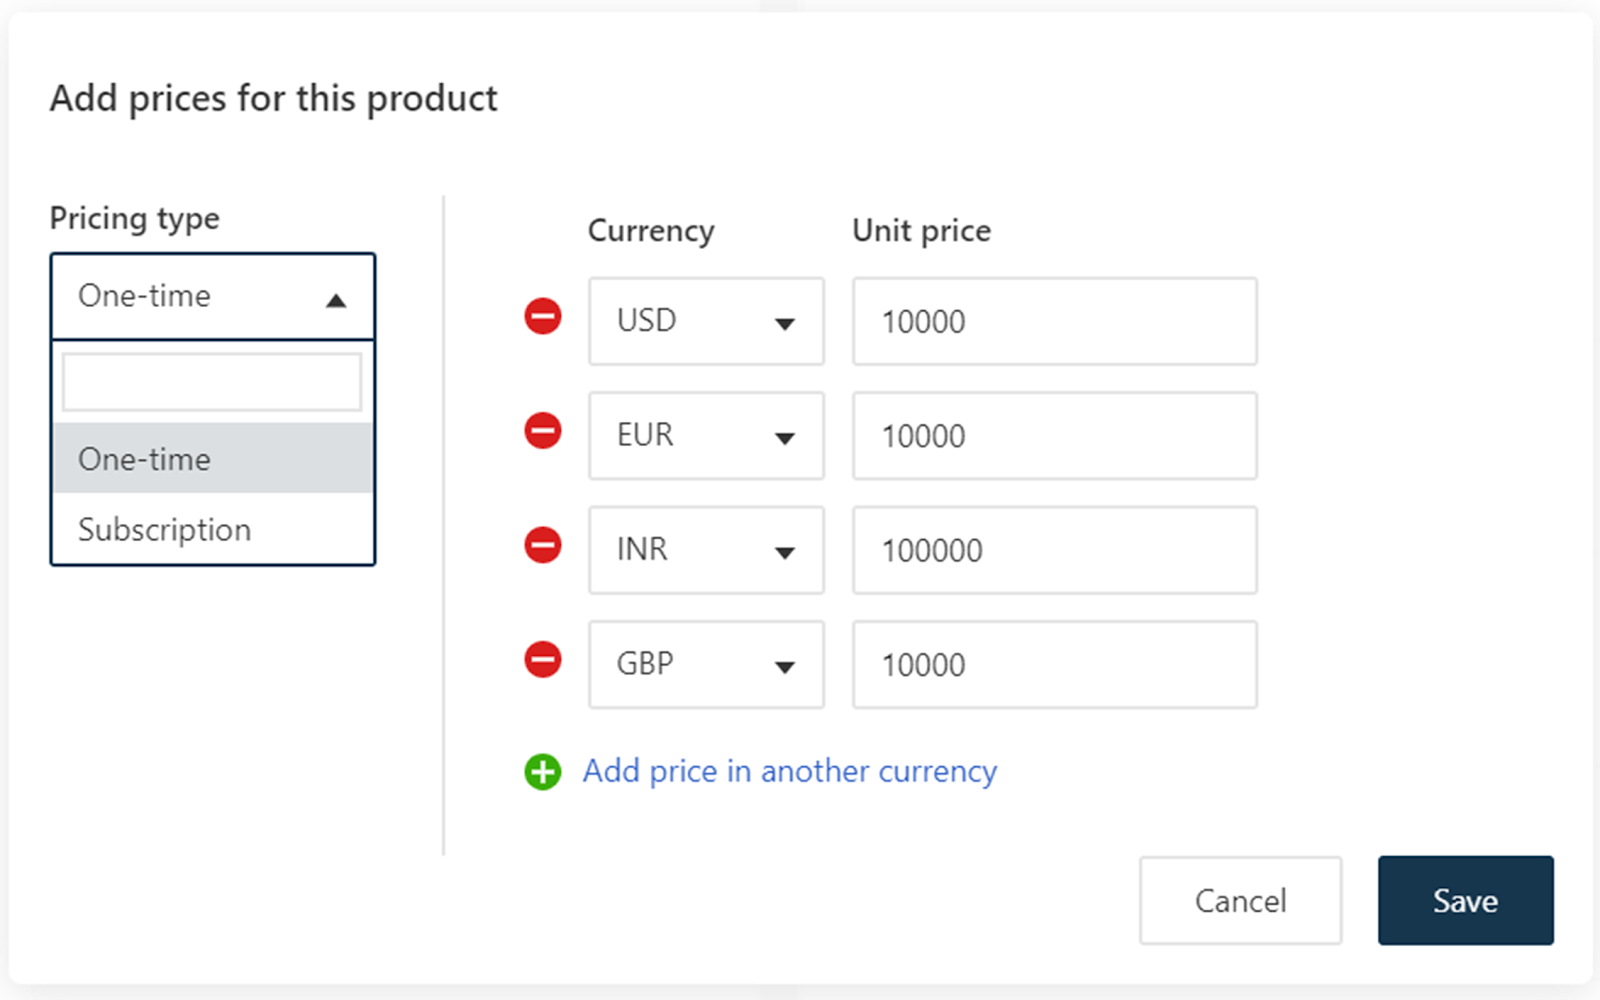Screen dimensions: 1600x1000
Task: Click the GBP unit price field
Action: pos(1054,664)
